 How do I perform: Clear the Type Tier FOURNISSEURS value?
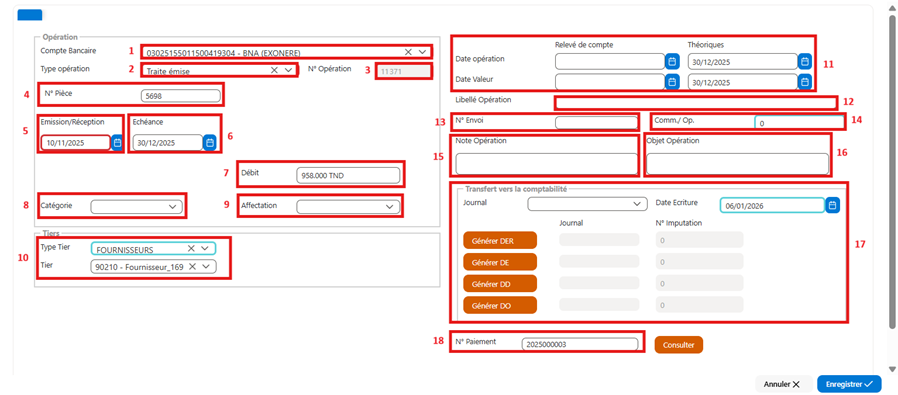tap(191, 248)
